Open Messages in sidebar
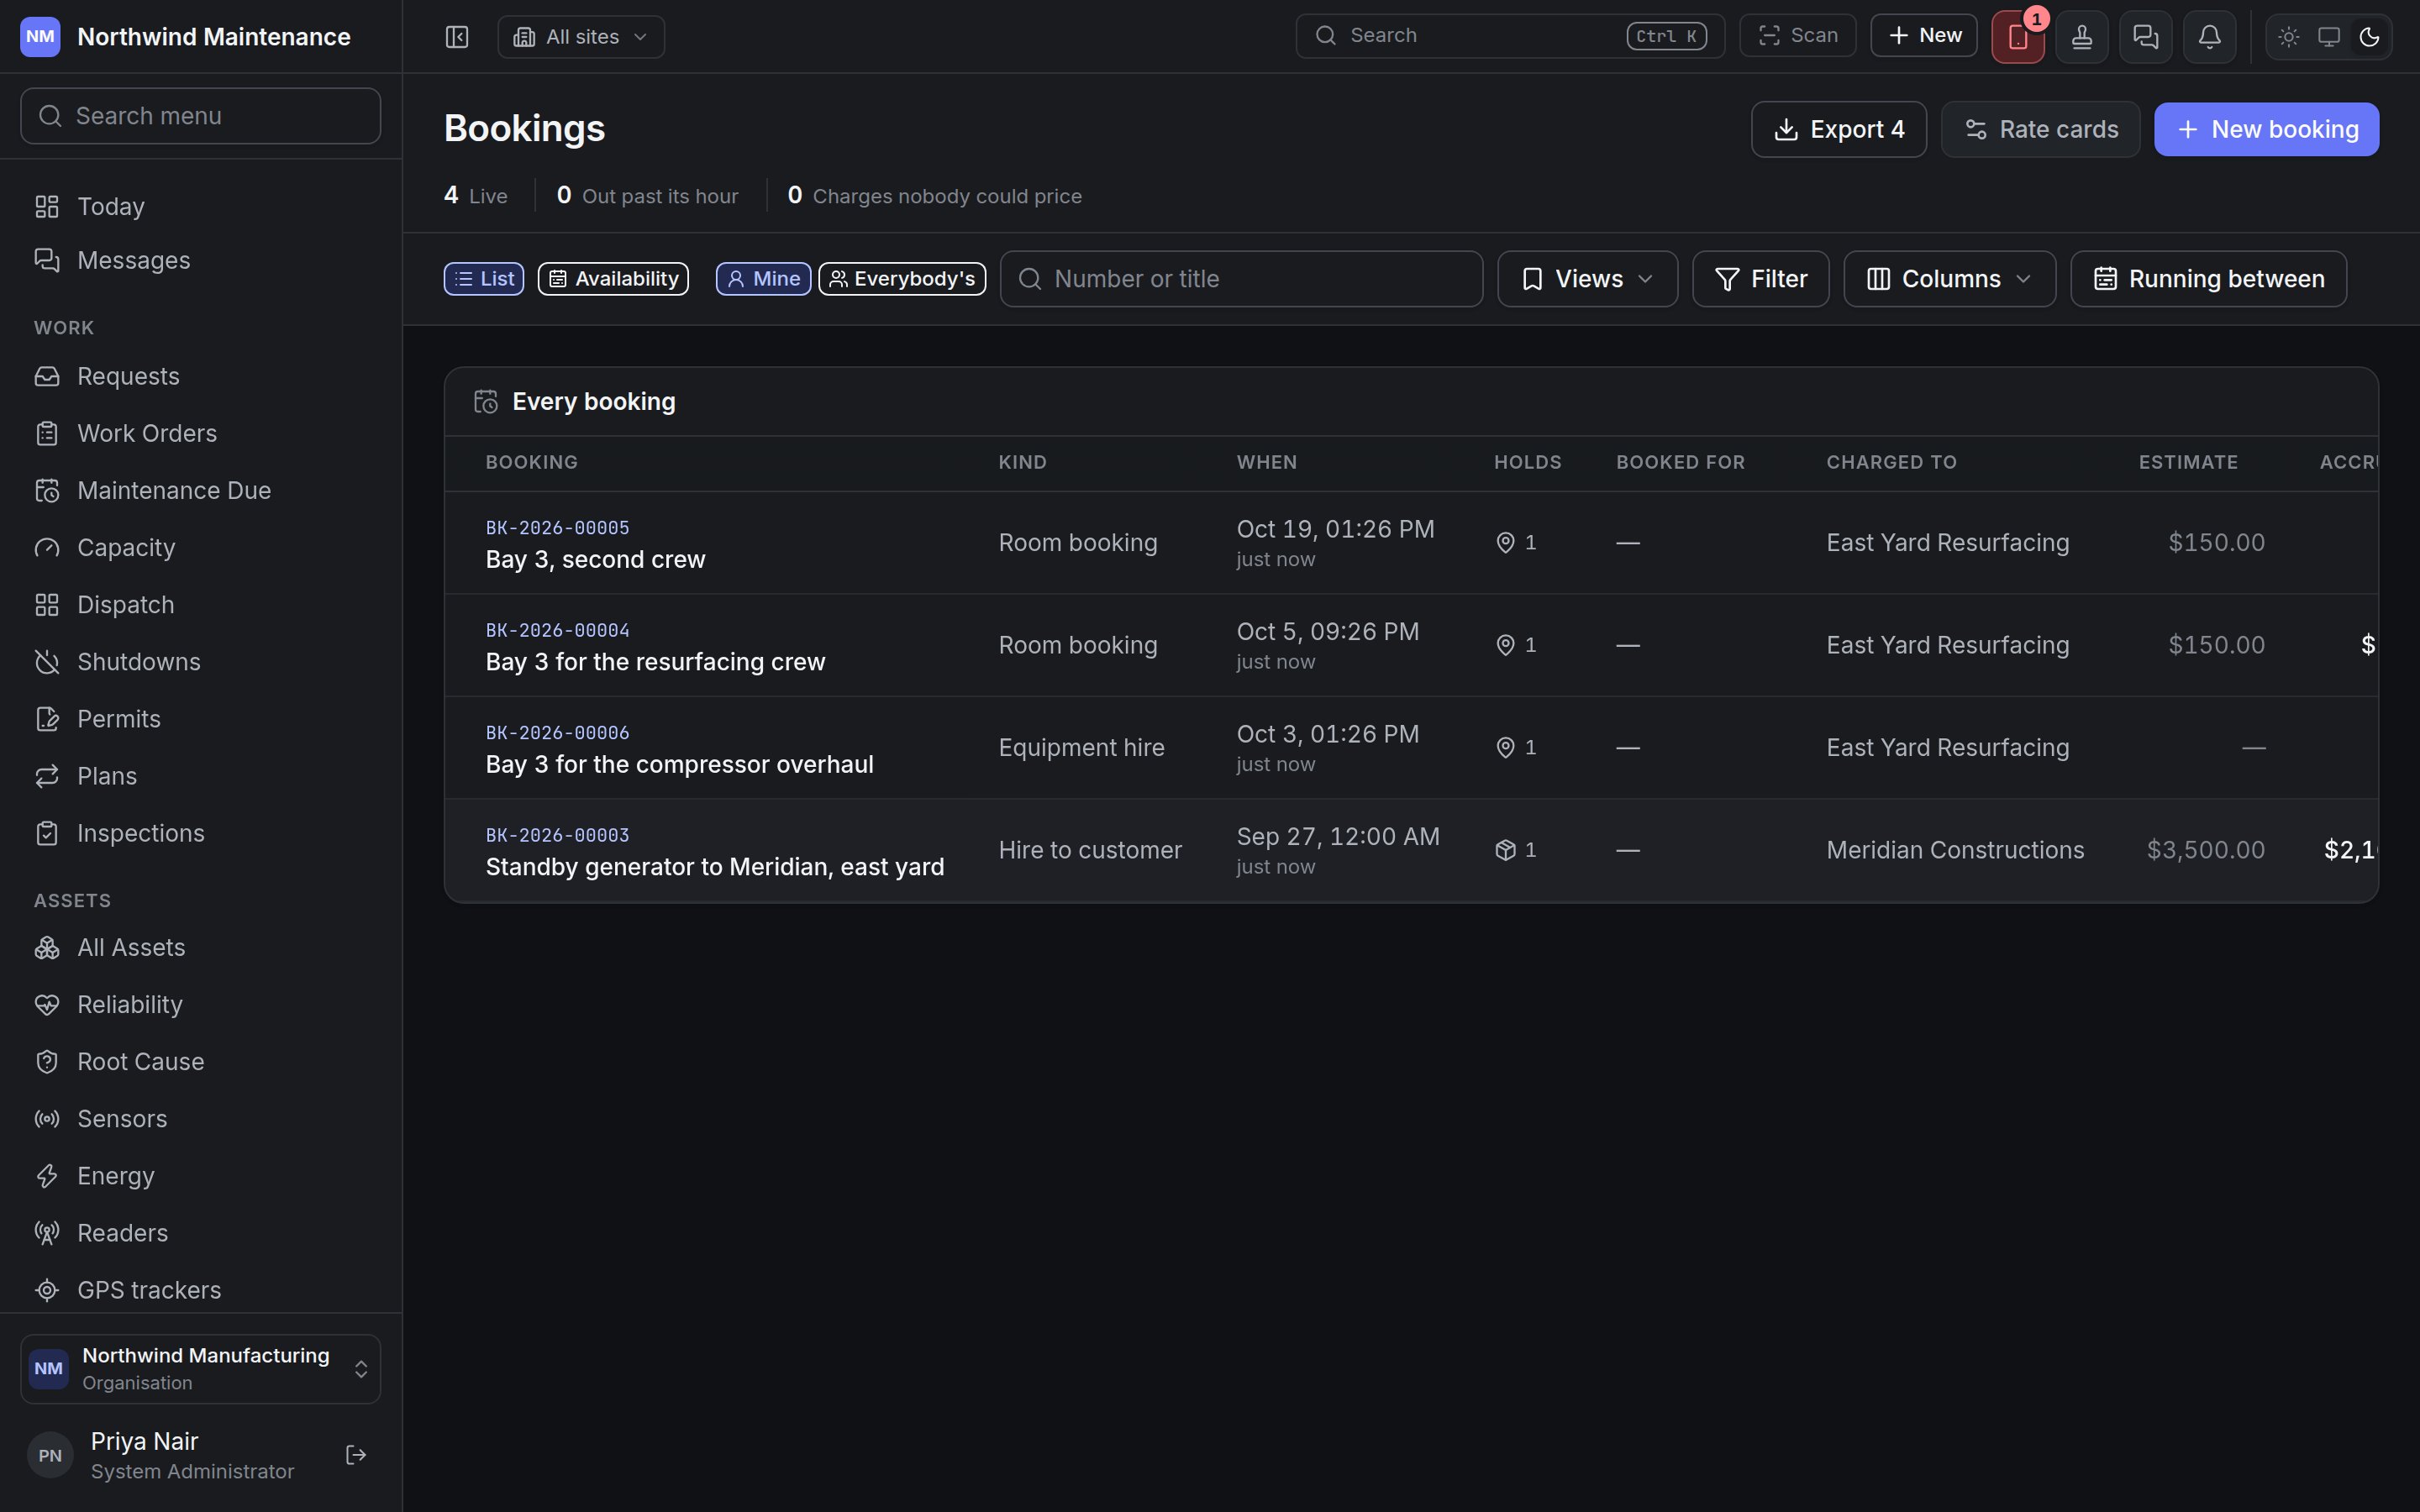 click(201, 261)
